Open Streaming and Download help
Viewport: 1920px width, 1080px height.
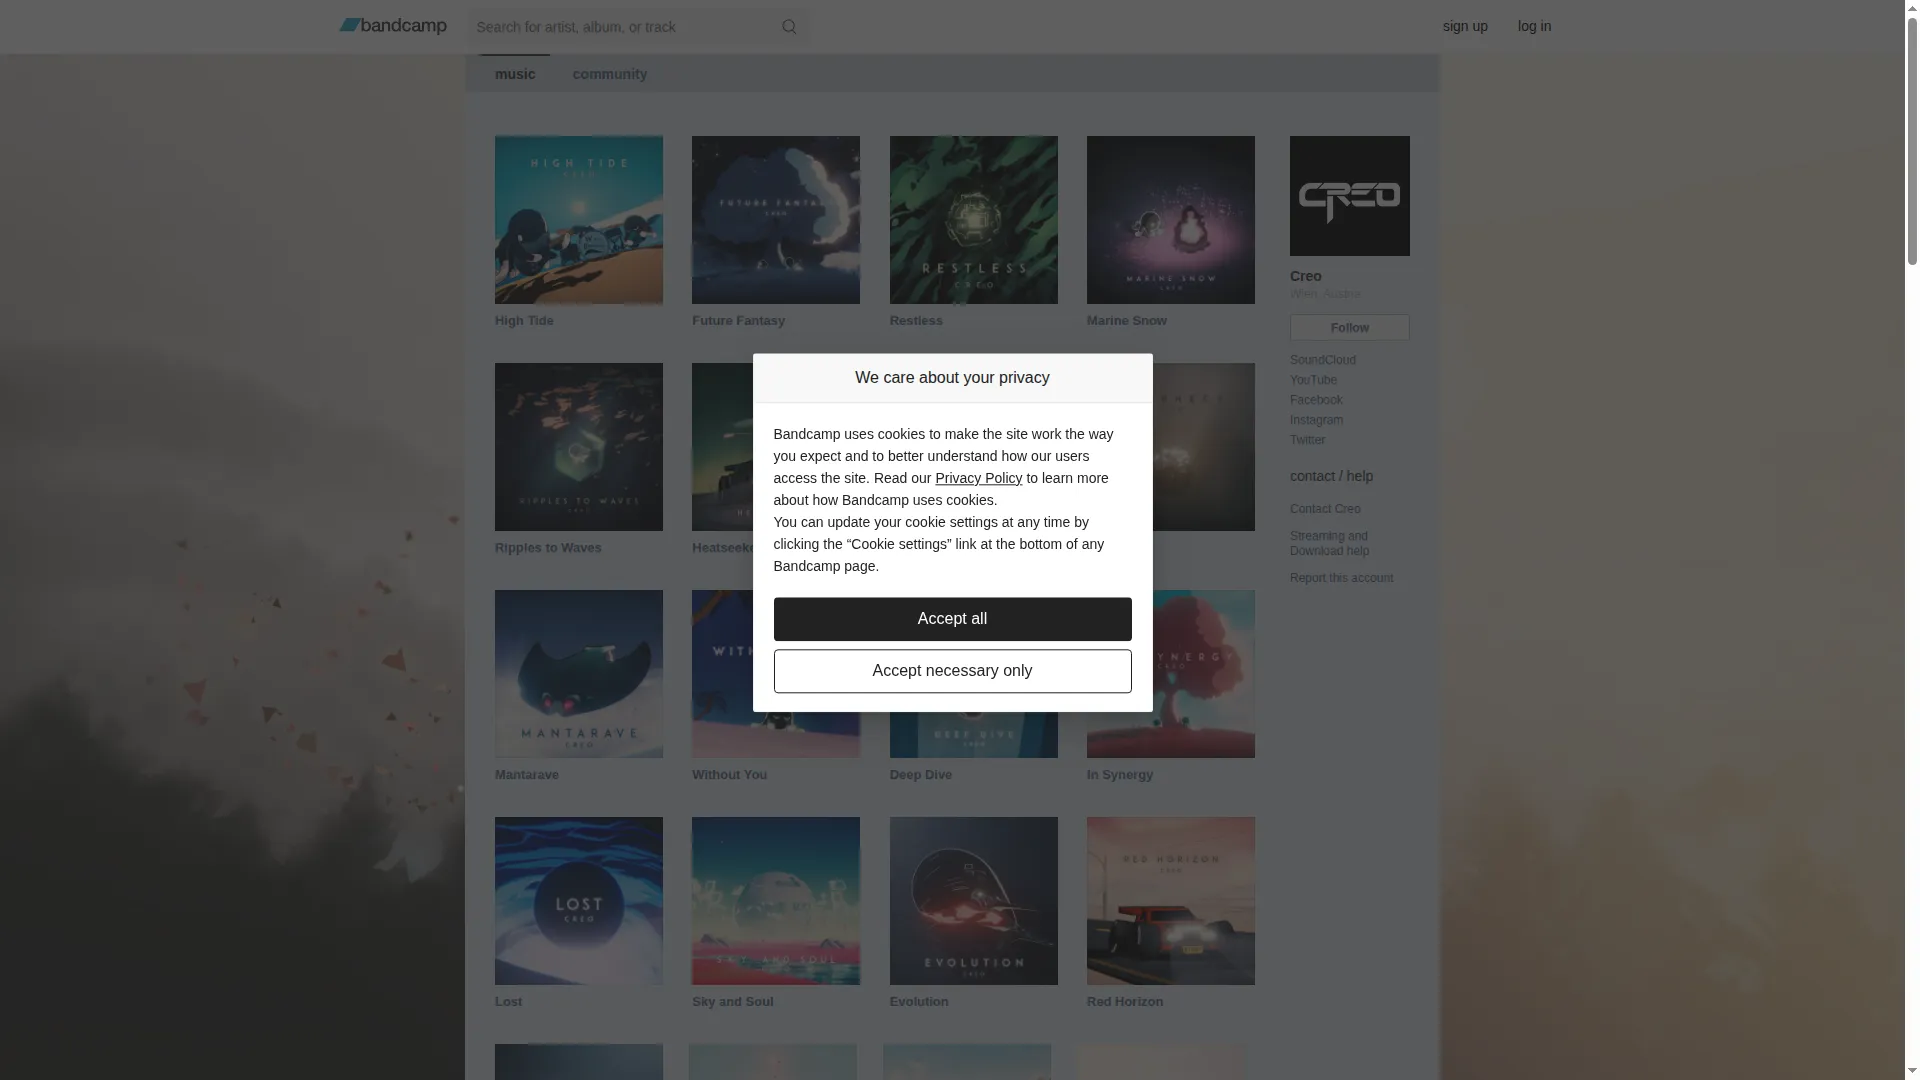(x=1330, y=544)
